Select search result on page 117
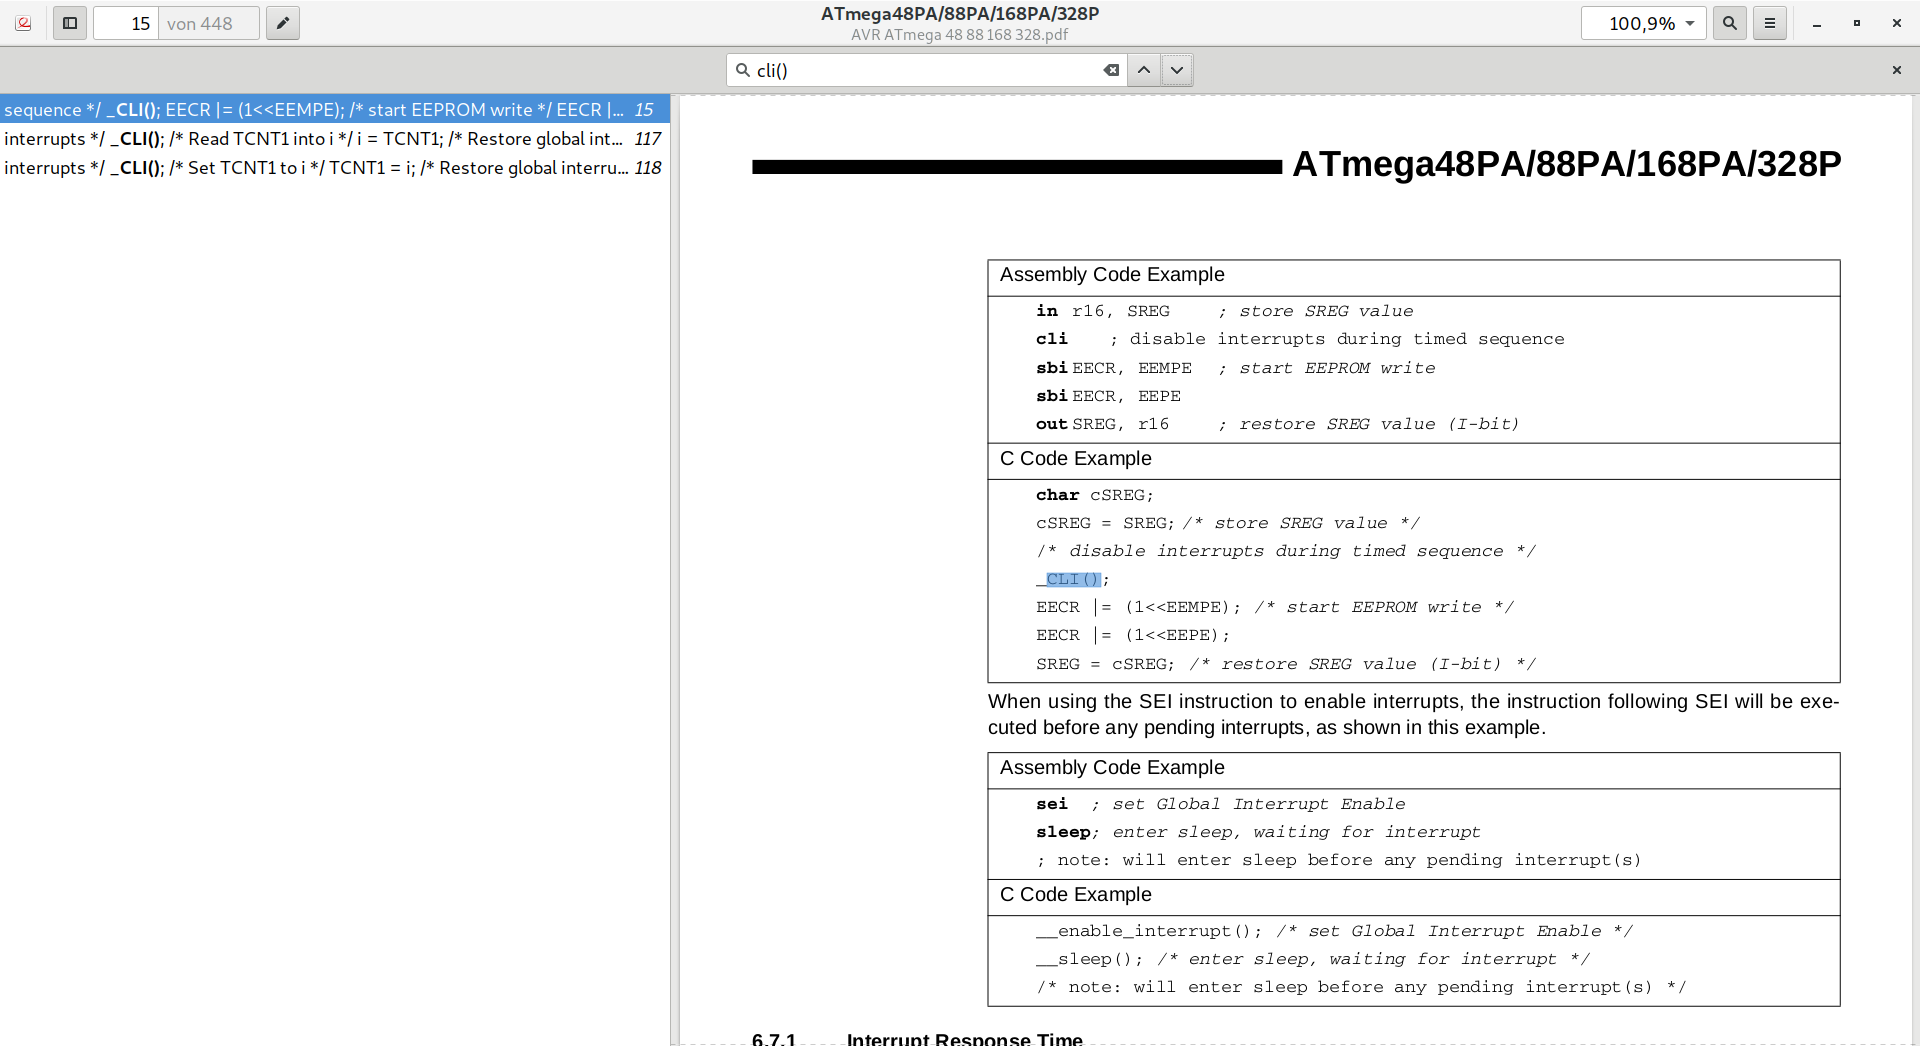 334,139
